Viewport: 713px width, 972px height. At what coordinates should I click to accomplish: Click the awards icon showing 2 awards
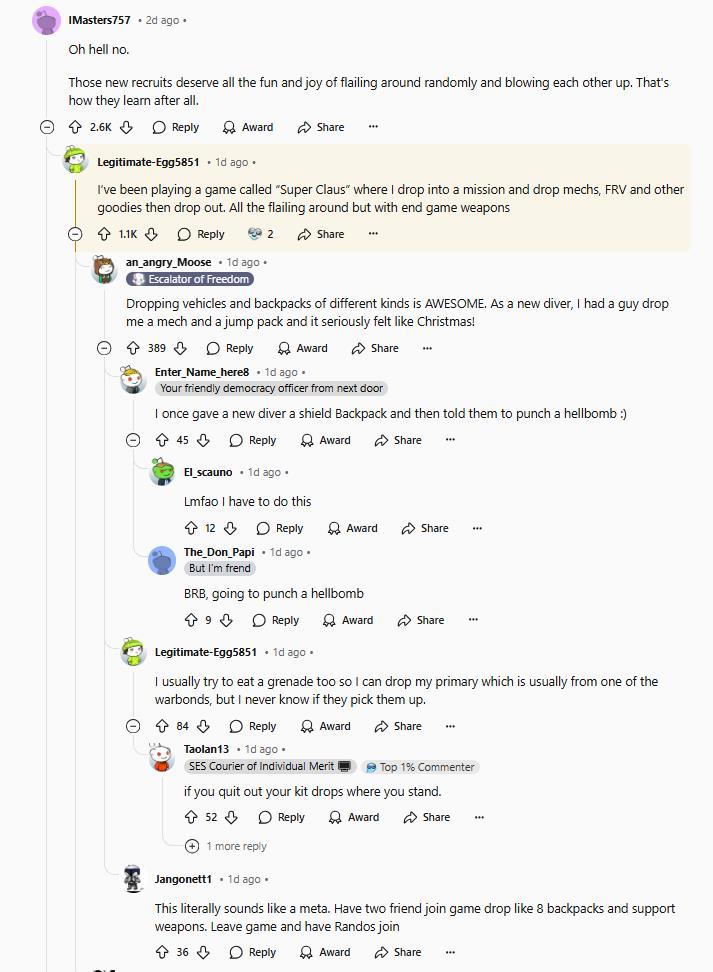(260, 234)
